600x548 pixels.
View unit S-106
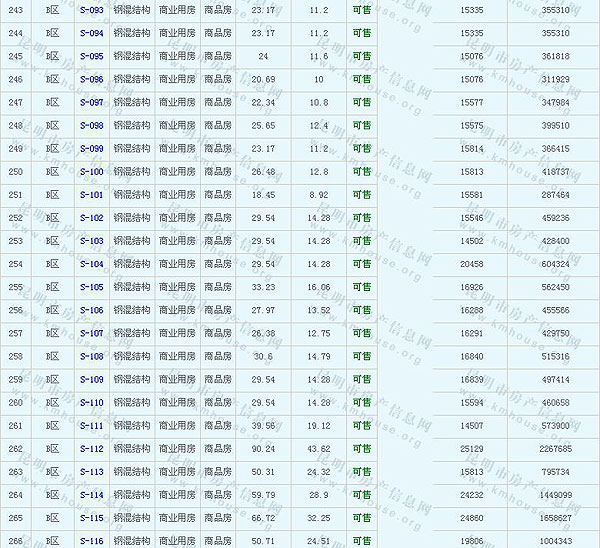pos(91,310)
